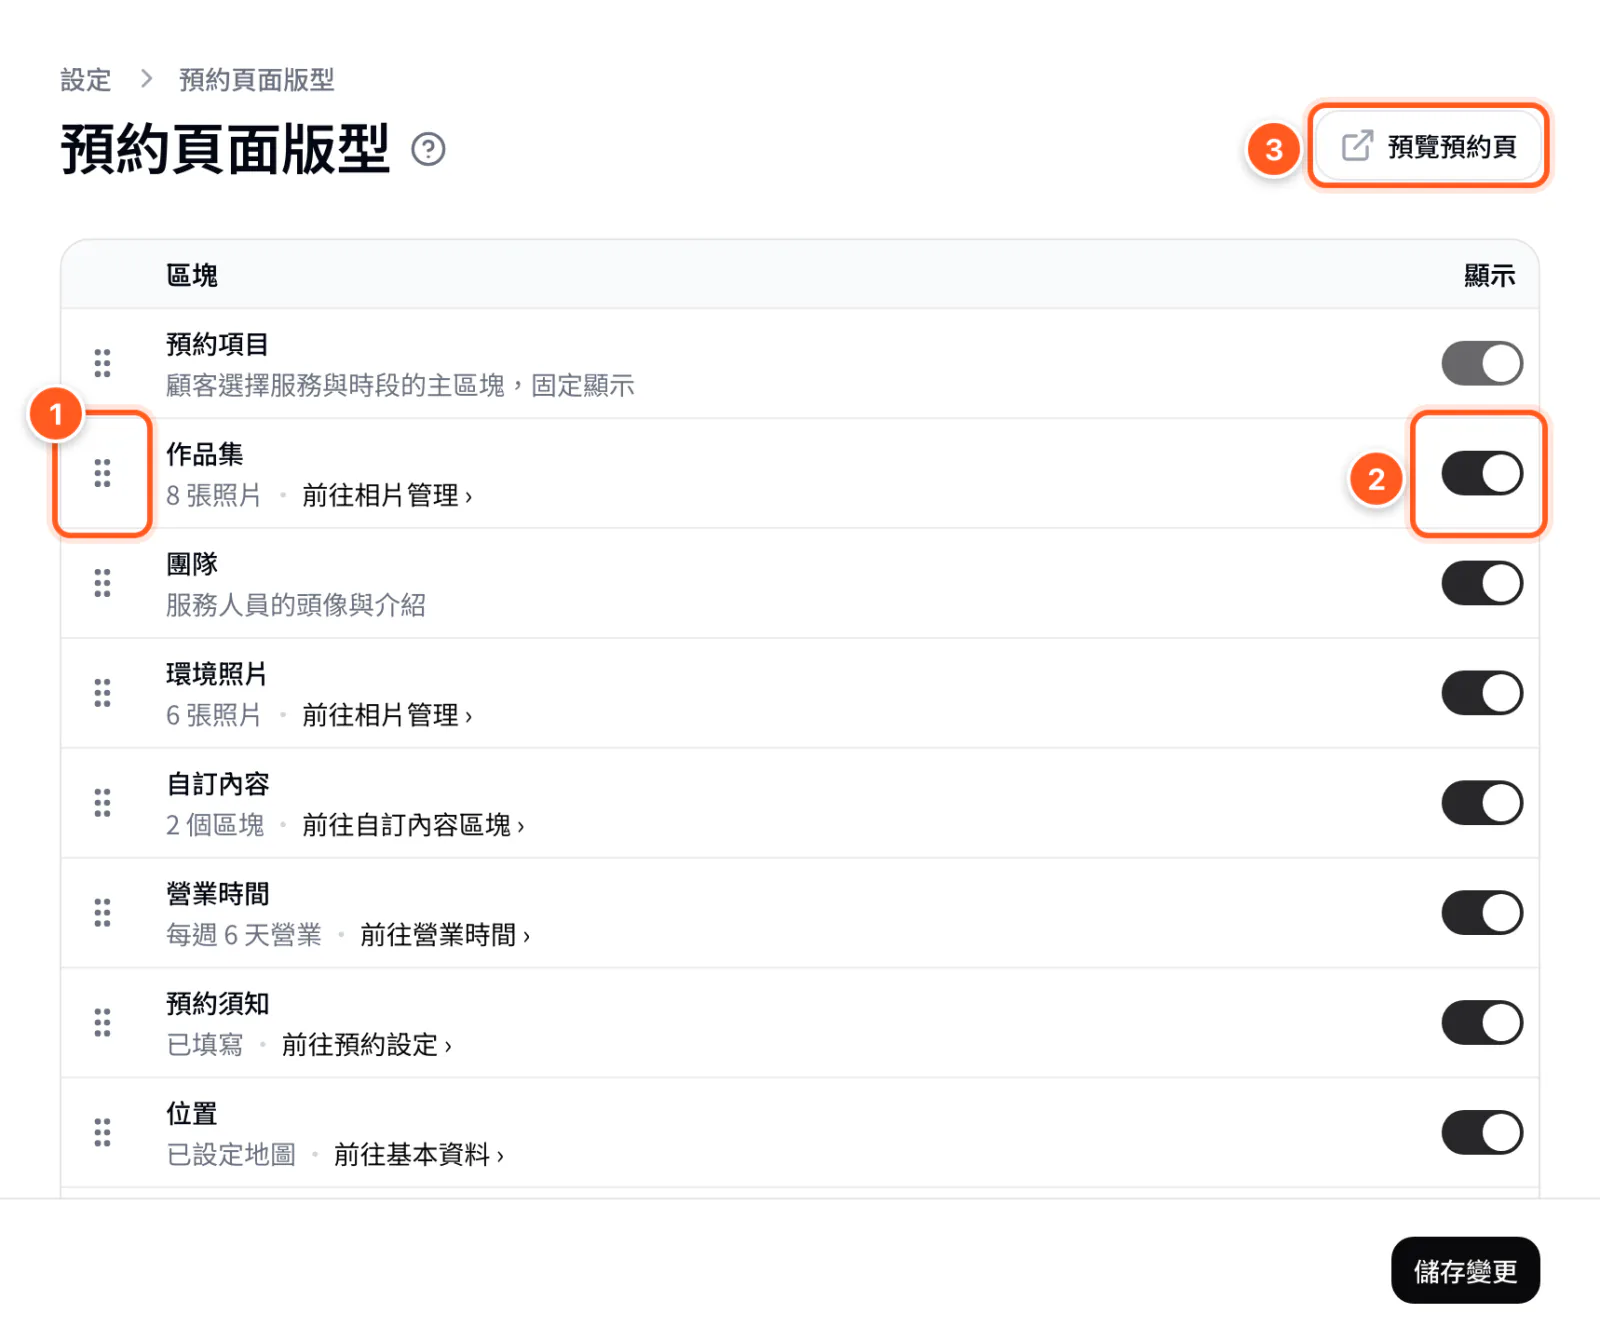This screenshot has height=1341, width=1600.
Task: Open 前往相片管理 link under 環境照片
Action: (387, 715)
